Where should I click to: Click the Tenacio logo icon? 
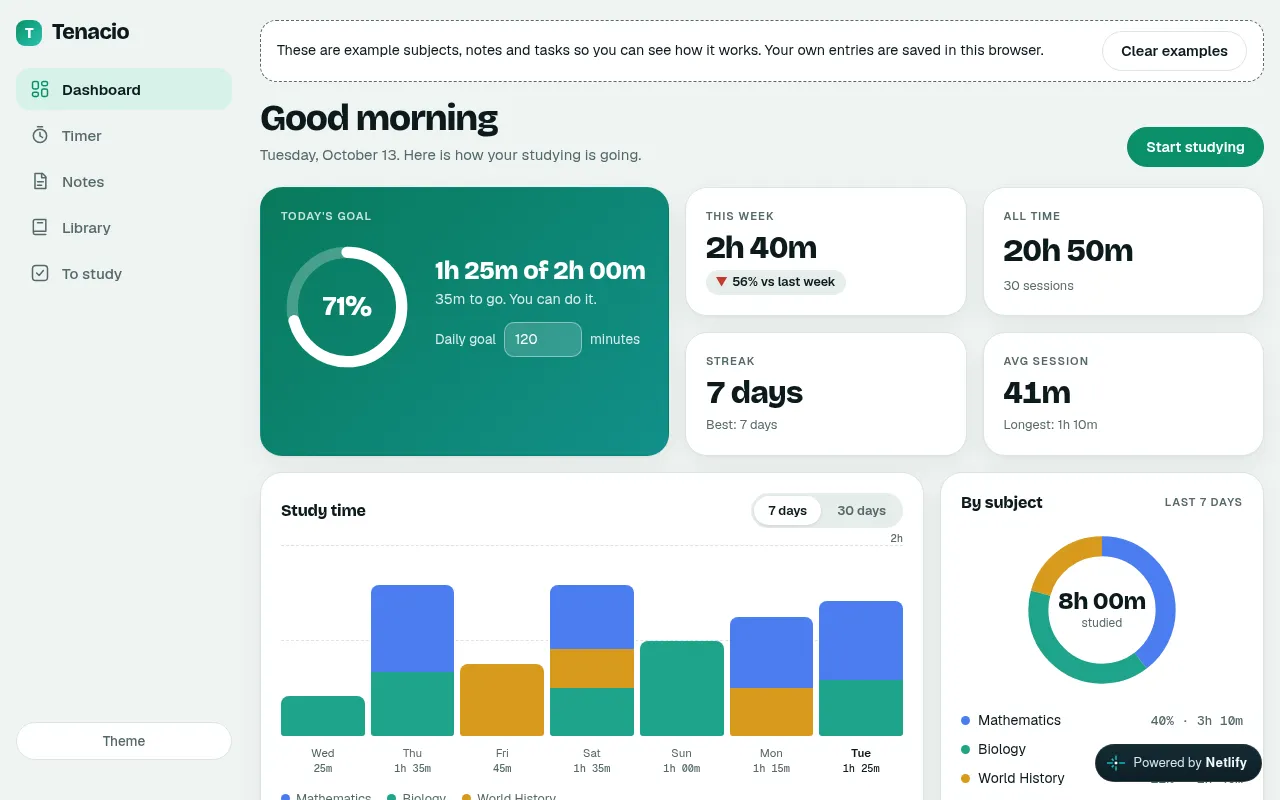[29, 33]
